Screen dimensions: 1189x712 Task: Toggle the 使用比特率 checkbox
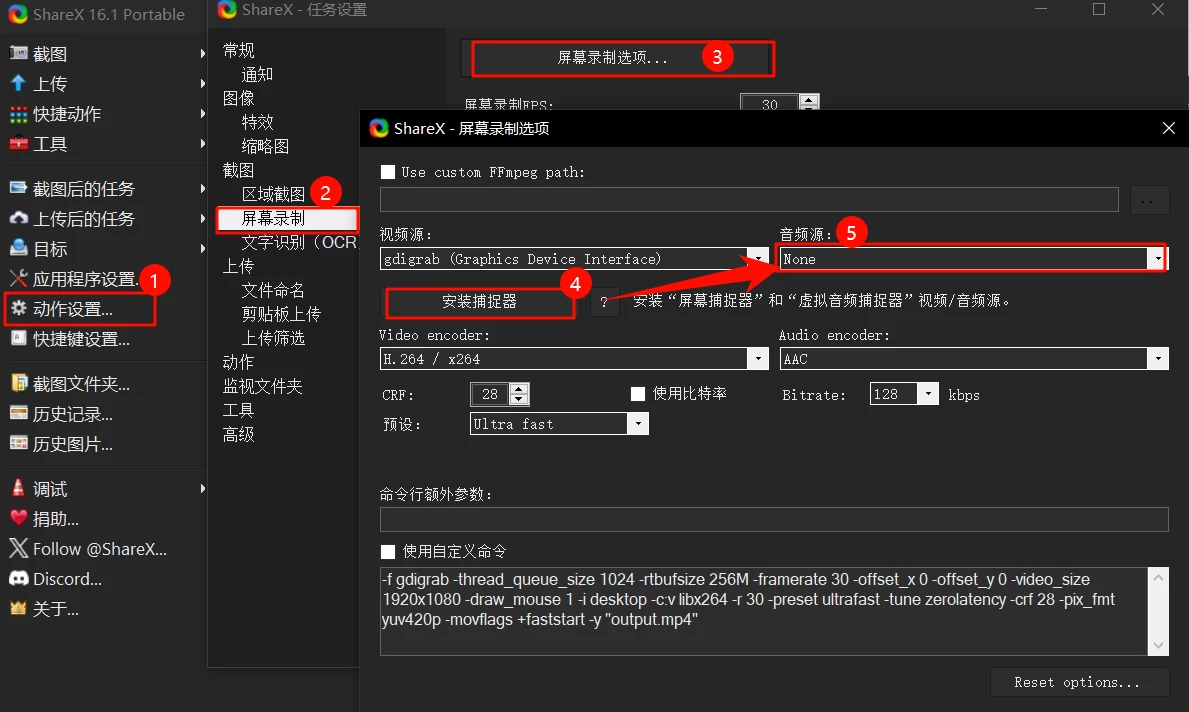click(x=638, y=394)
